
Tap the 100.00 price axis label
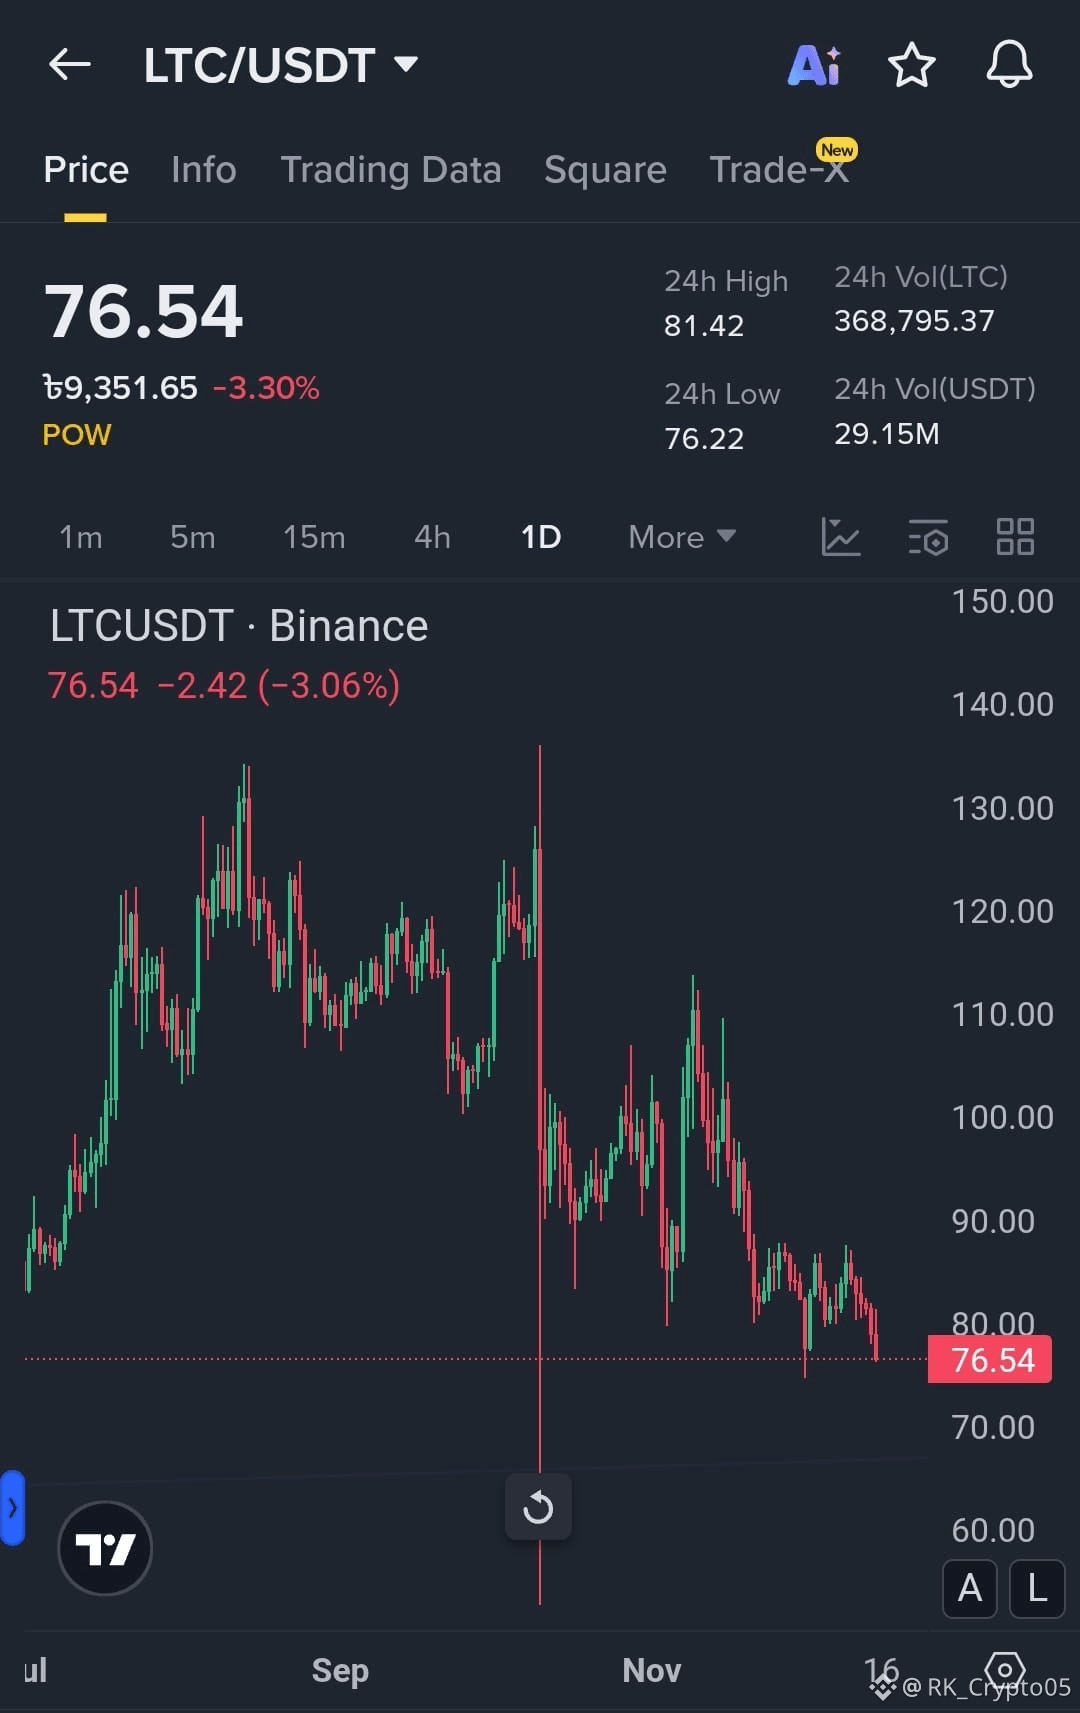point(1002,1117)
